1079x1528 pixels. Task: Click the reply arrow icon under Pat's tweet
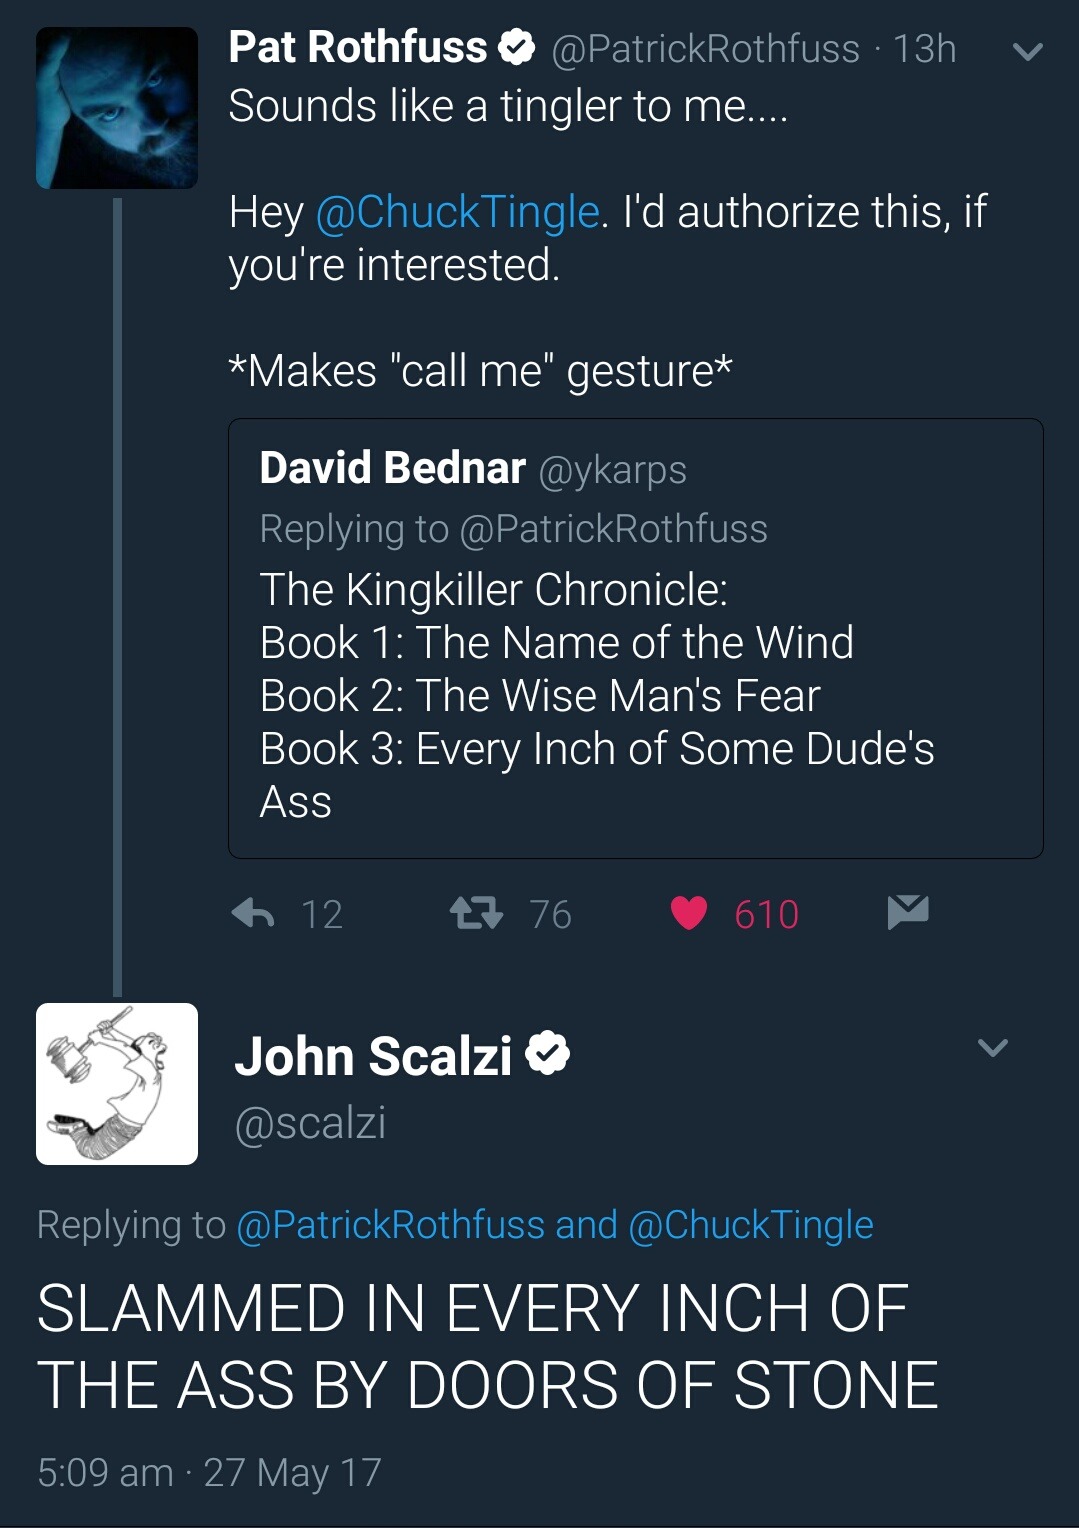pyautogui.click(x=253, y=913)
